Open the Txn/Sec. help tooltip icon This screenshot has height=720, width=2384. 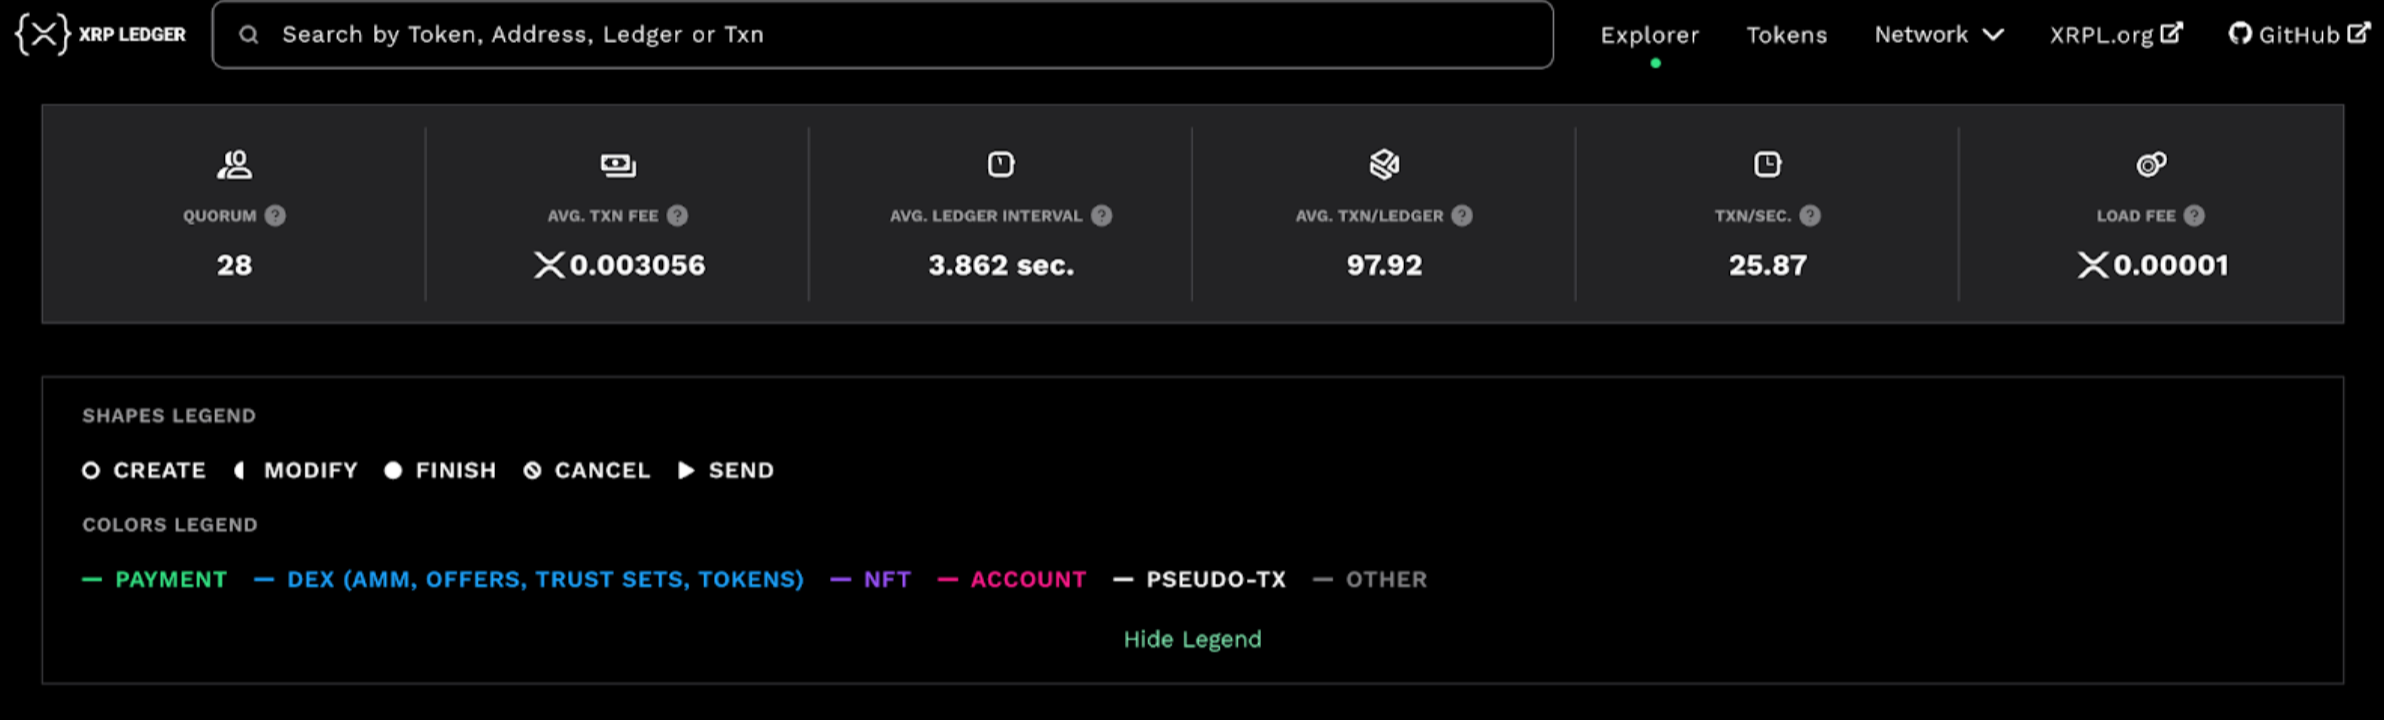[x=1807, y=214]
